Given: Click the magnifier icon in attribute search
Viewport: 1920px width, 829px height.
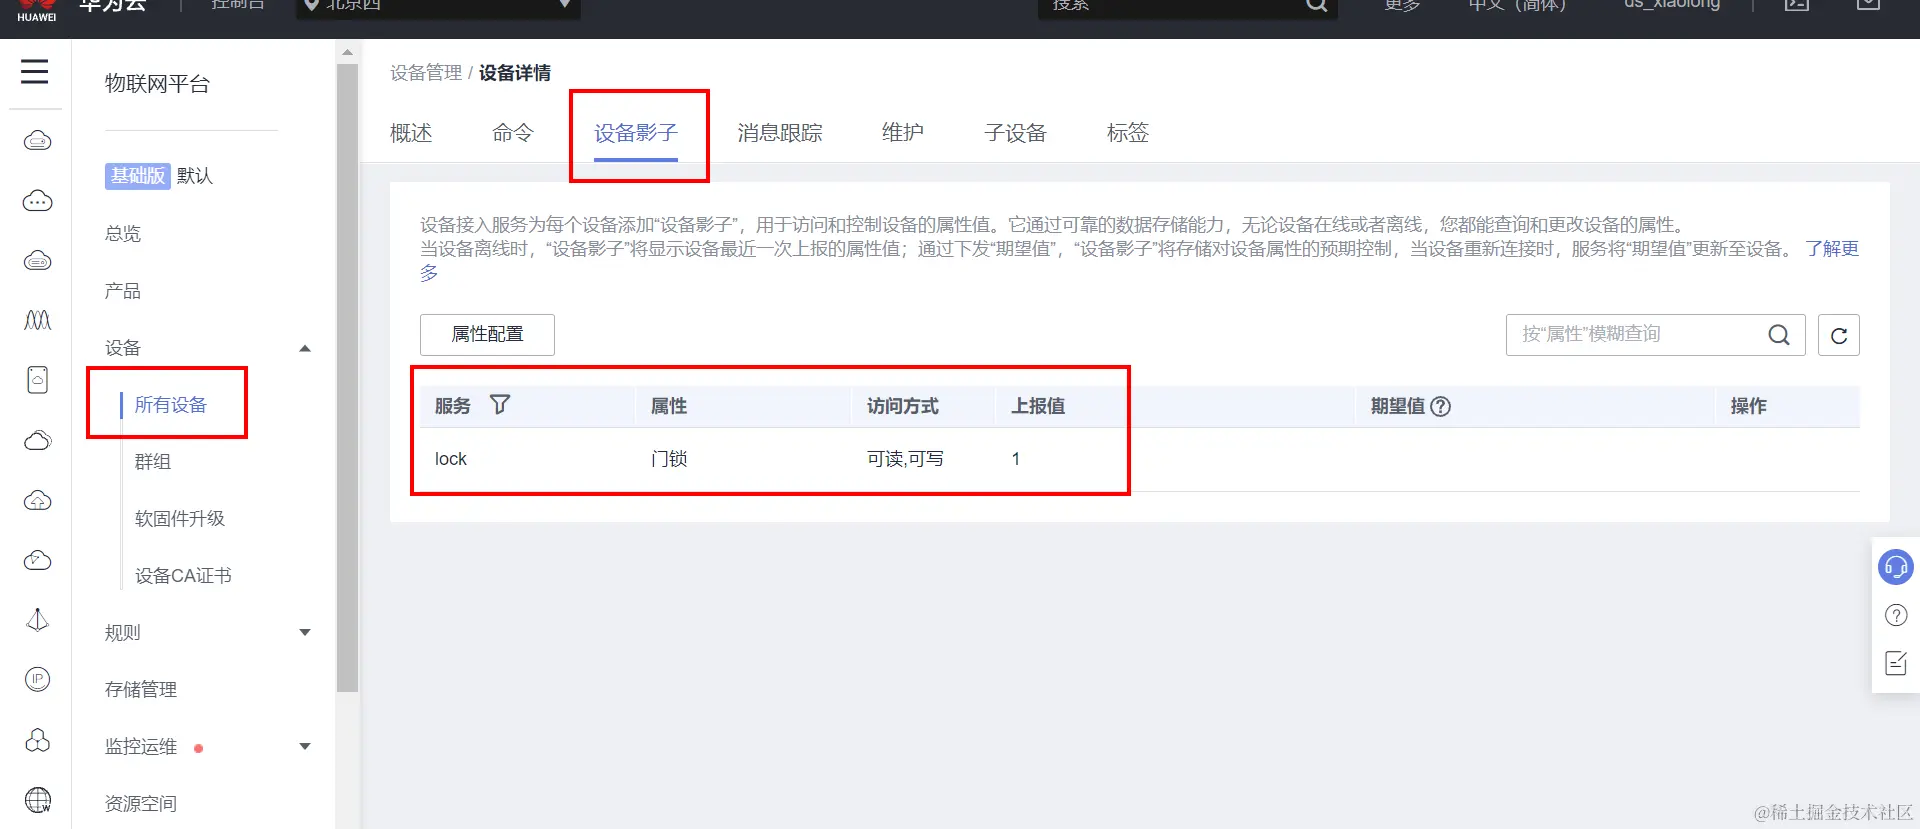Looking at the screenshot, I should pos(1779,335).
